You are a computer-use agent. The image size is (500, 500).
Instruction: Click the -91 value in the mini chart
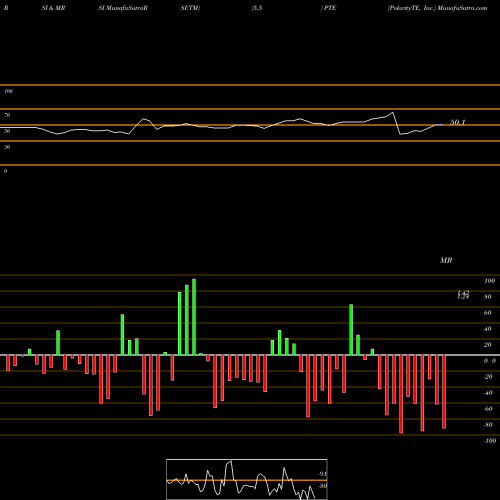322,474
